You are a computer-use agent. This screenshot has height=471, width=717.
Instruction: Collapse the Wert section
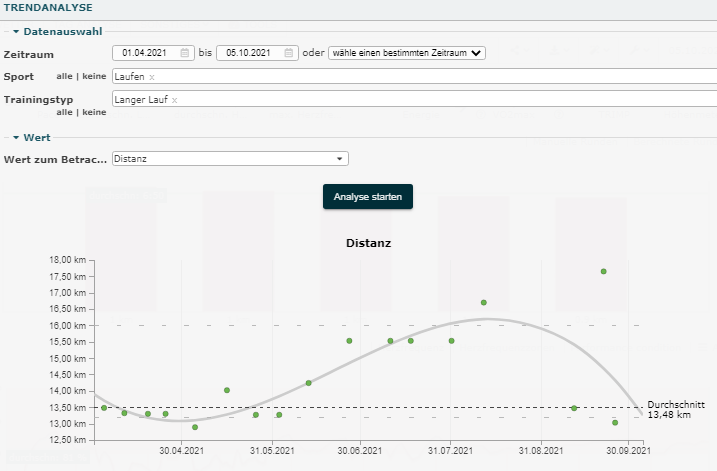pyautogui.click(x=16, y=138)
